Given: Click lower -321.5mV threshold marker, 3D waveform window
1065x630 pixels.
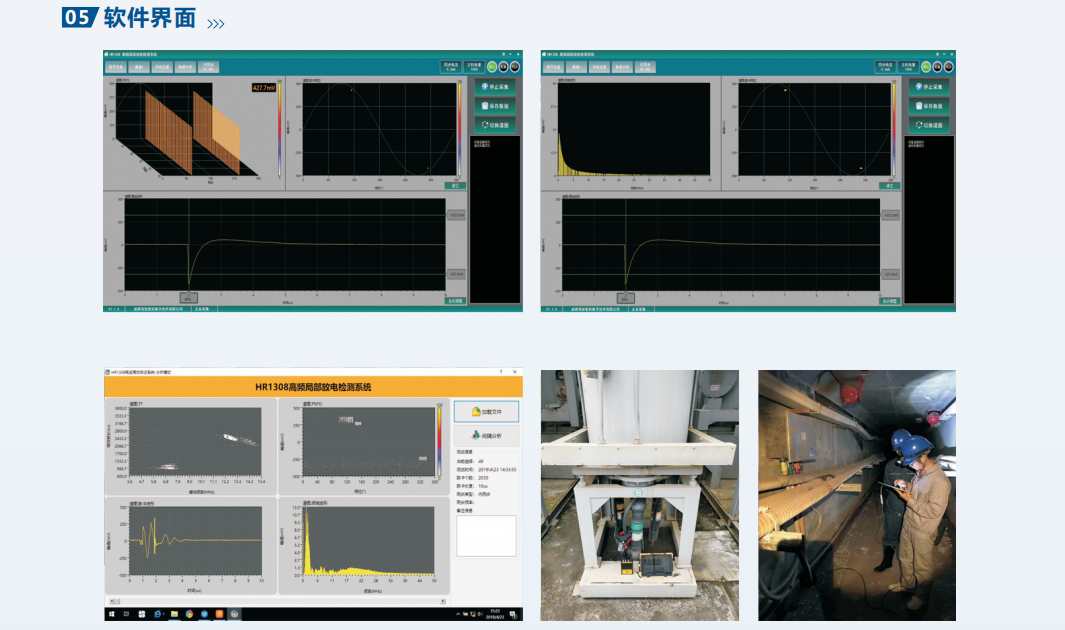Looking at the screenshot, I should coord(456,274).
